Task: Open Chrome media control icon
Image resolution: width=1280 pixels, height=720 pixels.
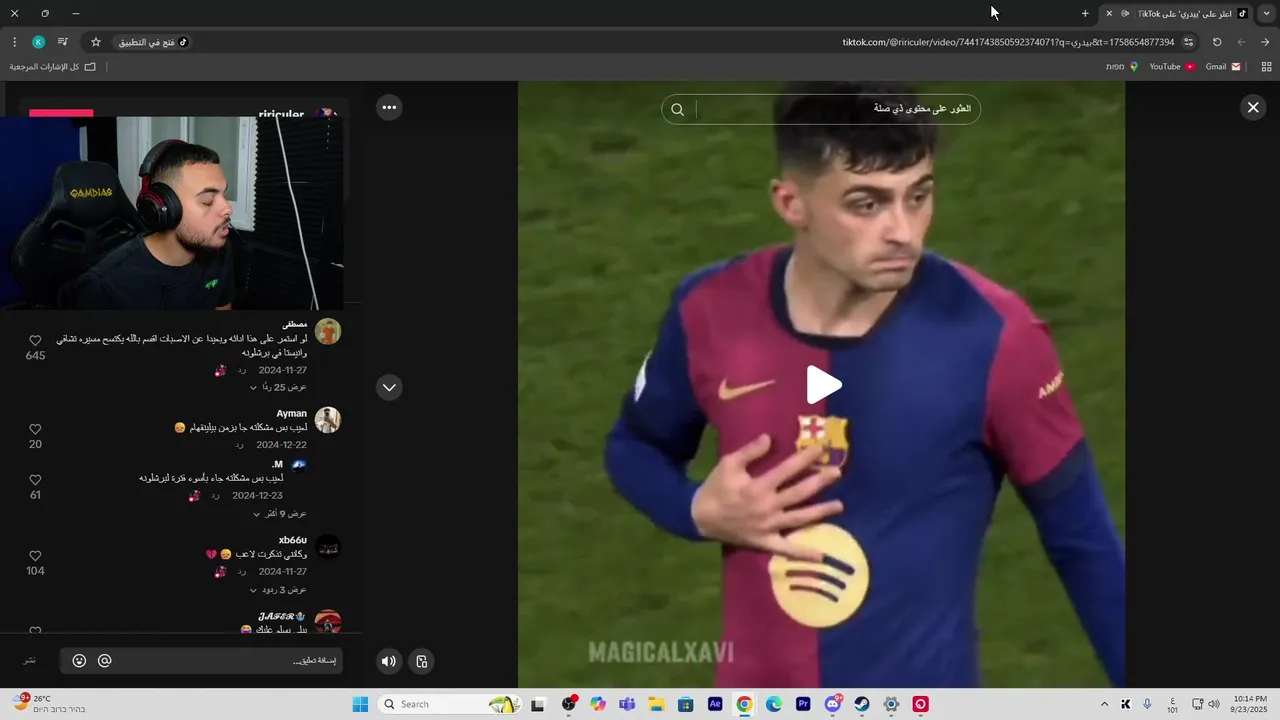Action: tap(62, 42)
